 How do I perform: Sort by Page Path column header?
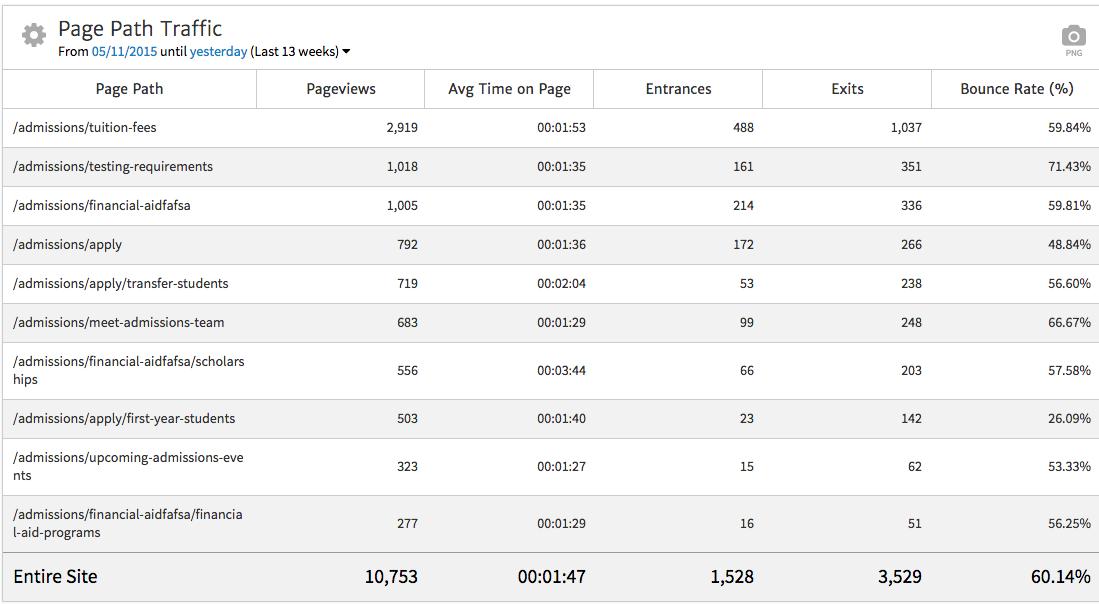pos(129,89)
